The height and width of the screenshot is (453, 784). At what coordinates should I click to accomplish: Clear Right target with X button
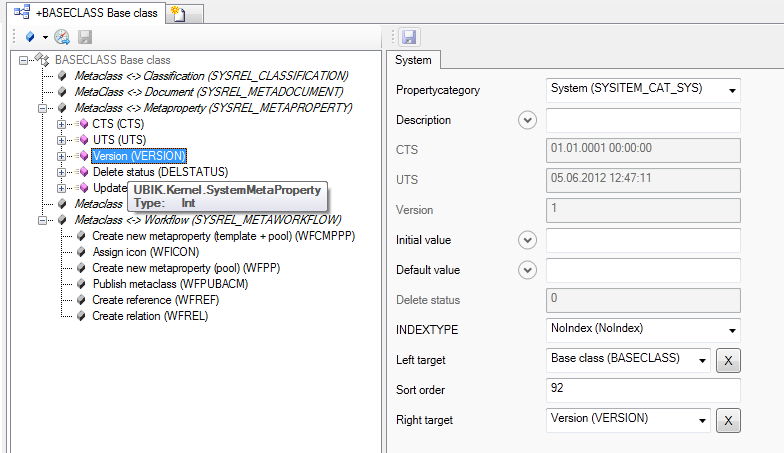pyautogui.click(x=728, y=420)
